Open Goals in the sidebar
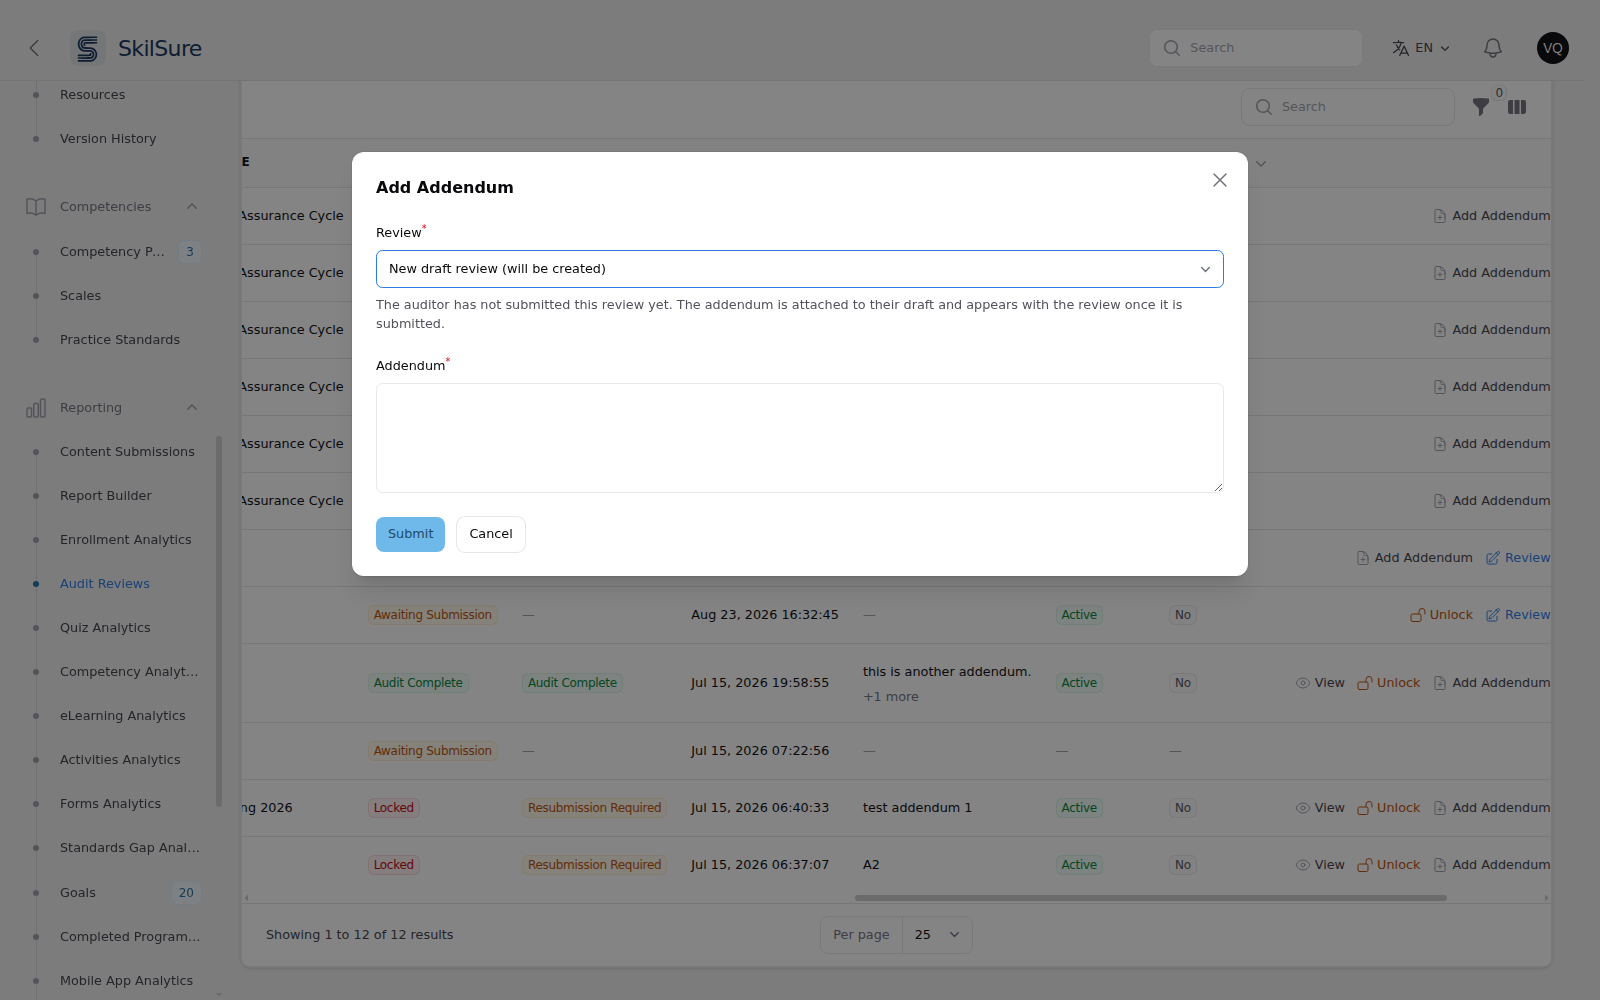 [78, 893]
